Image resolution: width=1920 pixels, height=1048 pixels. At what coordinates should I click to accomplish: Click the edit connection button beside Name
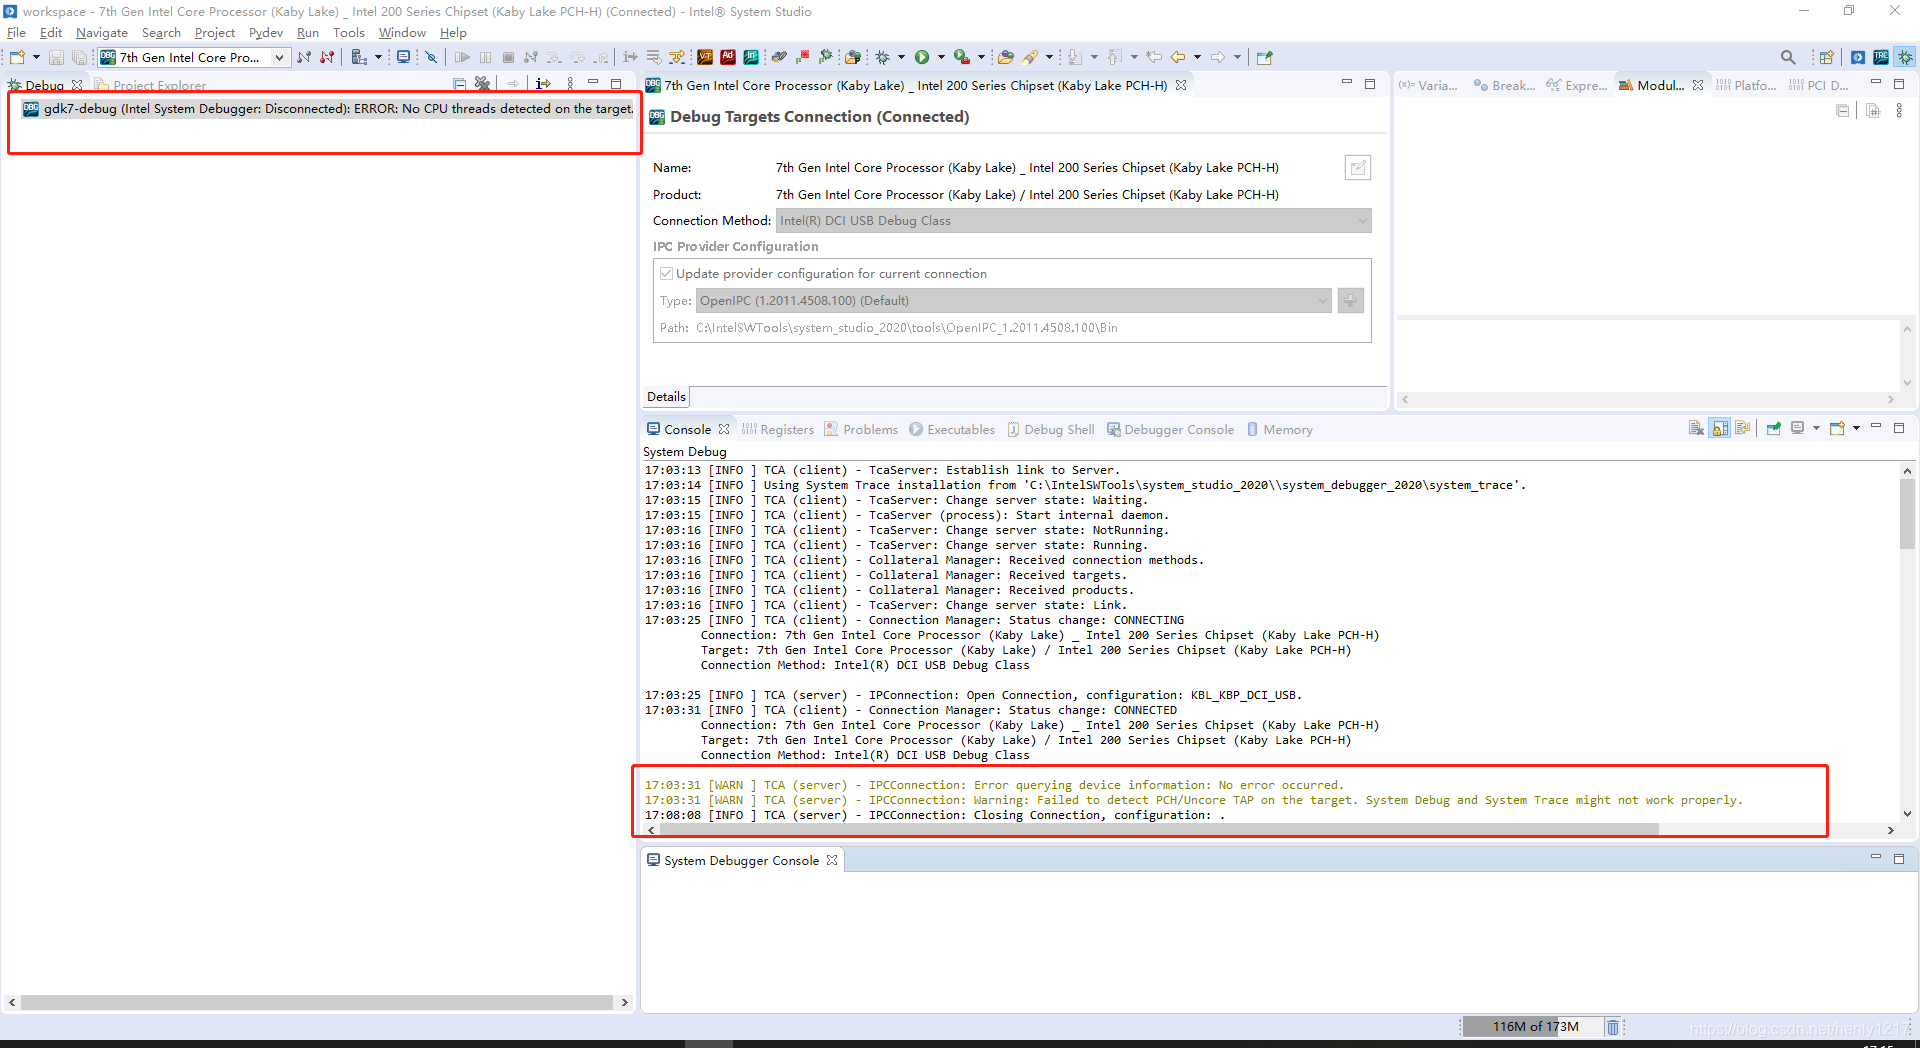coord(1357,168)
